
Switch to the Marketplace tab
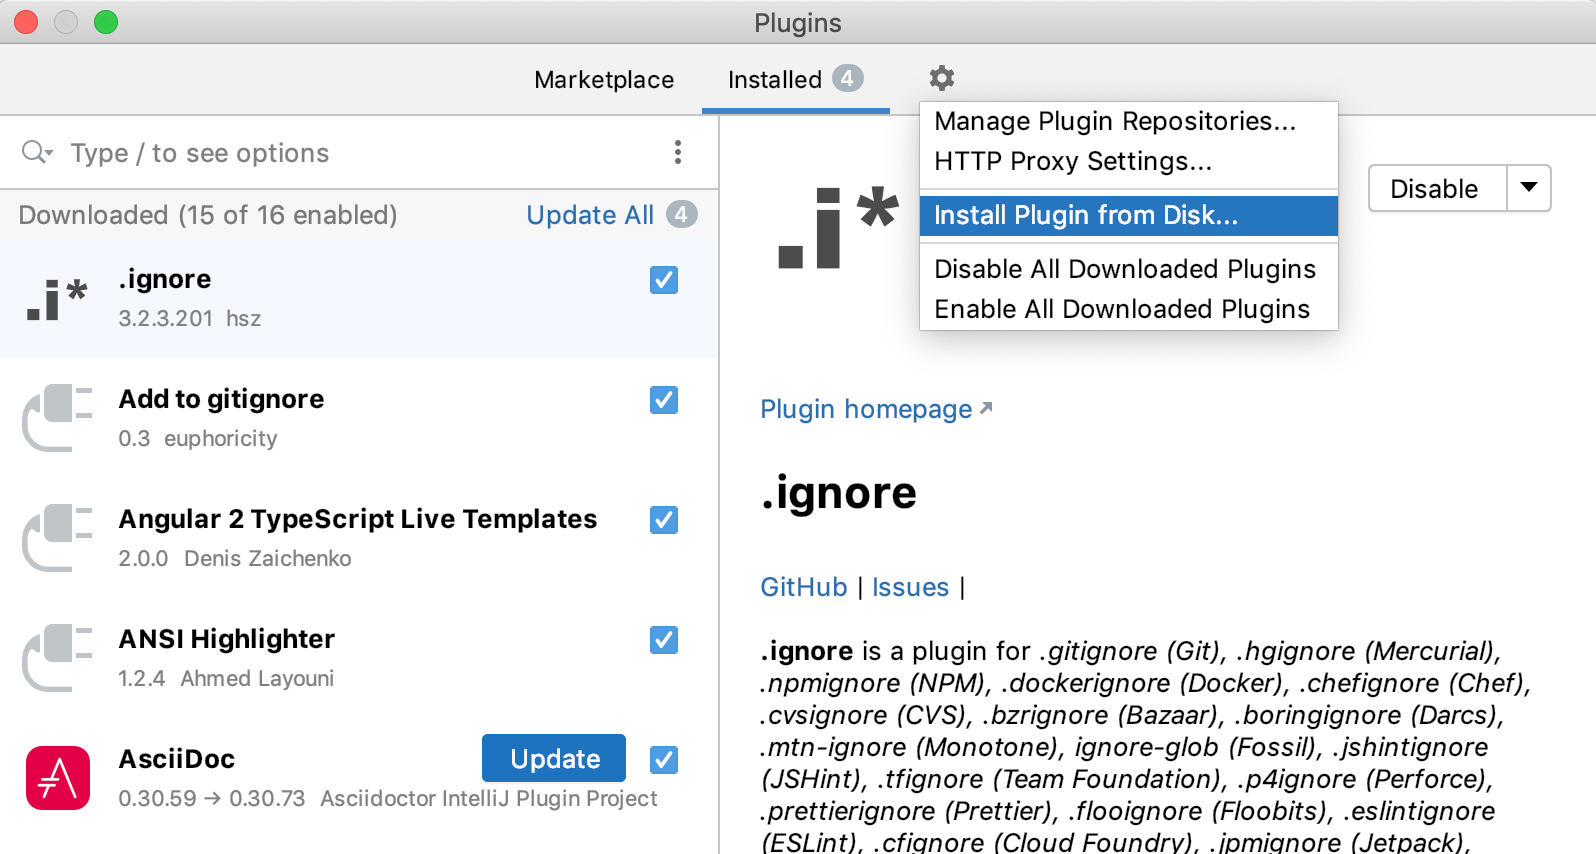(x=604, y=80)
